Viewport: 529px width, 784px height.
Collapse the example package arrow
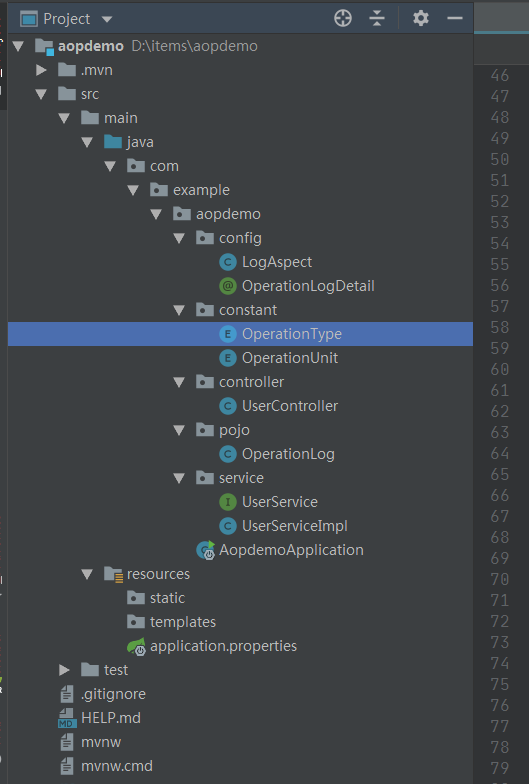(x=134, y=190)
